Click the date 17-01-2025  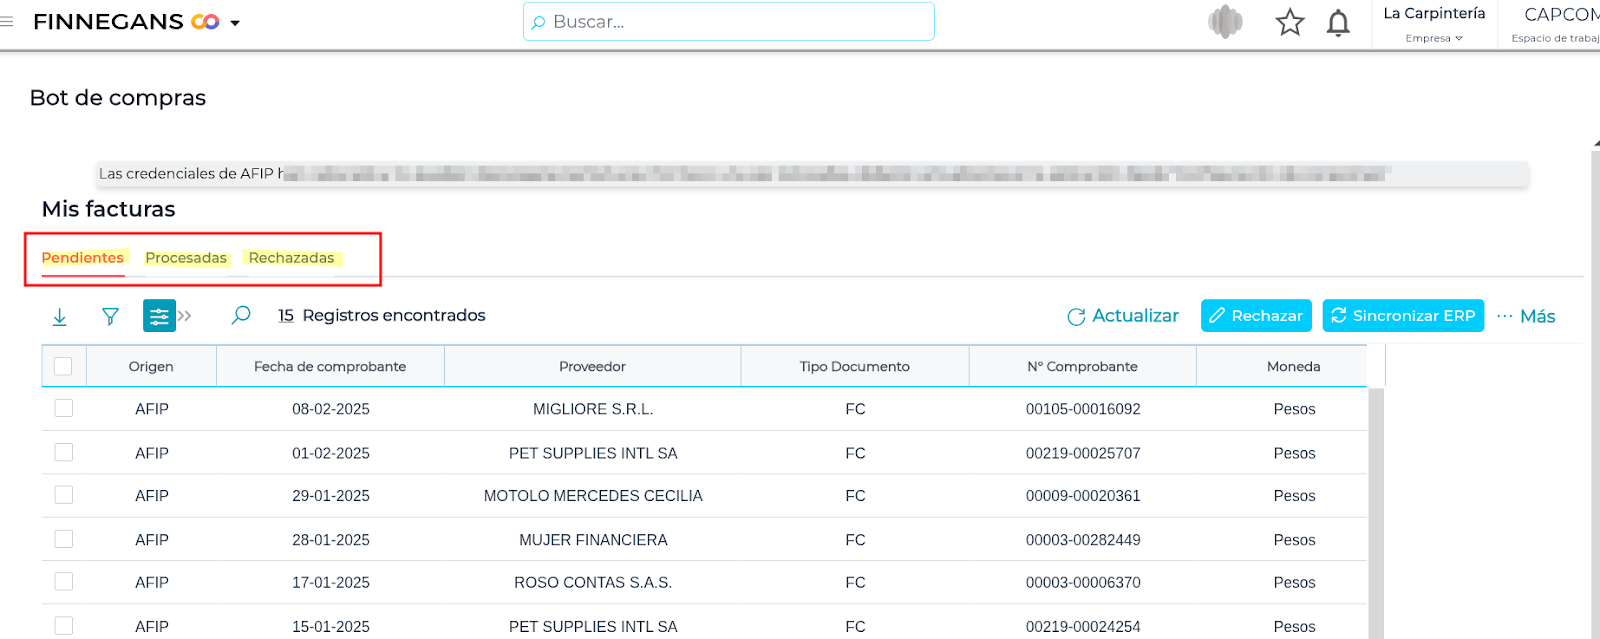pos(331,582)
